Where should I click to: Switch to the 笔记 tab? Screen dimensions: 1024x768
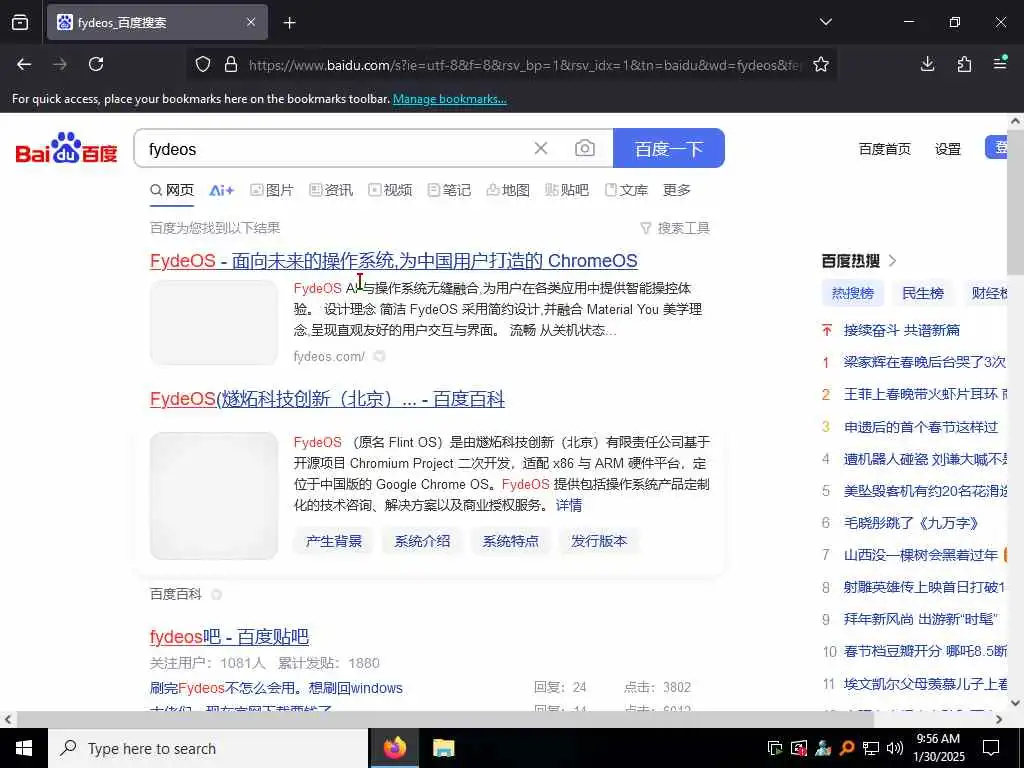pos(449,190)
